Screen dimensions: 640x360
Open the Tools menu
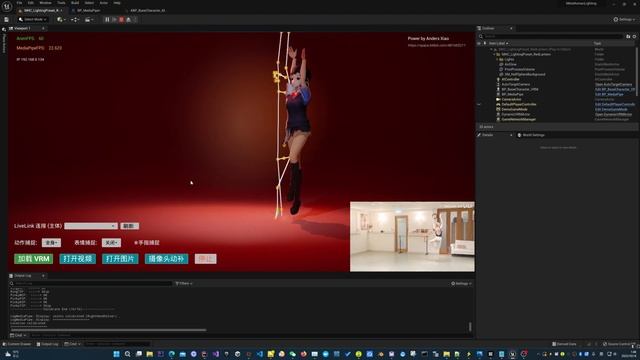[61, 3]
